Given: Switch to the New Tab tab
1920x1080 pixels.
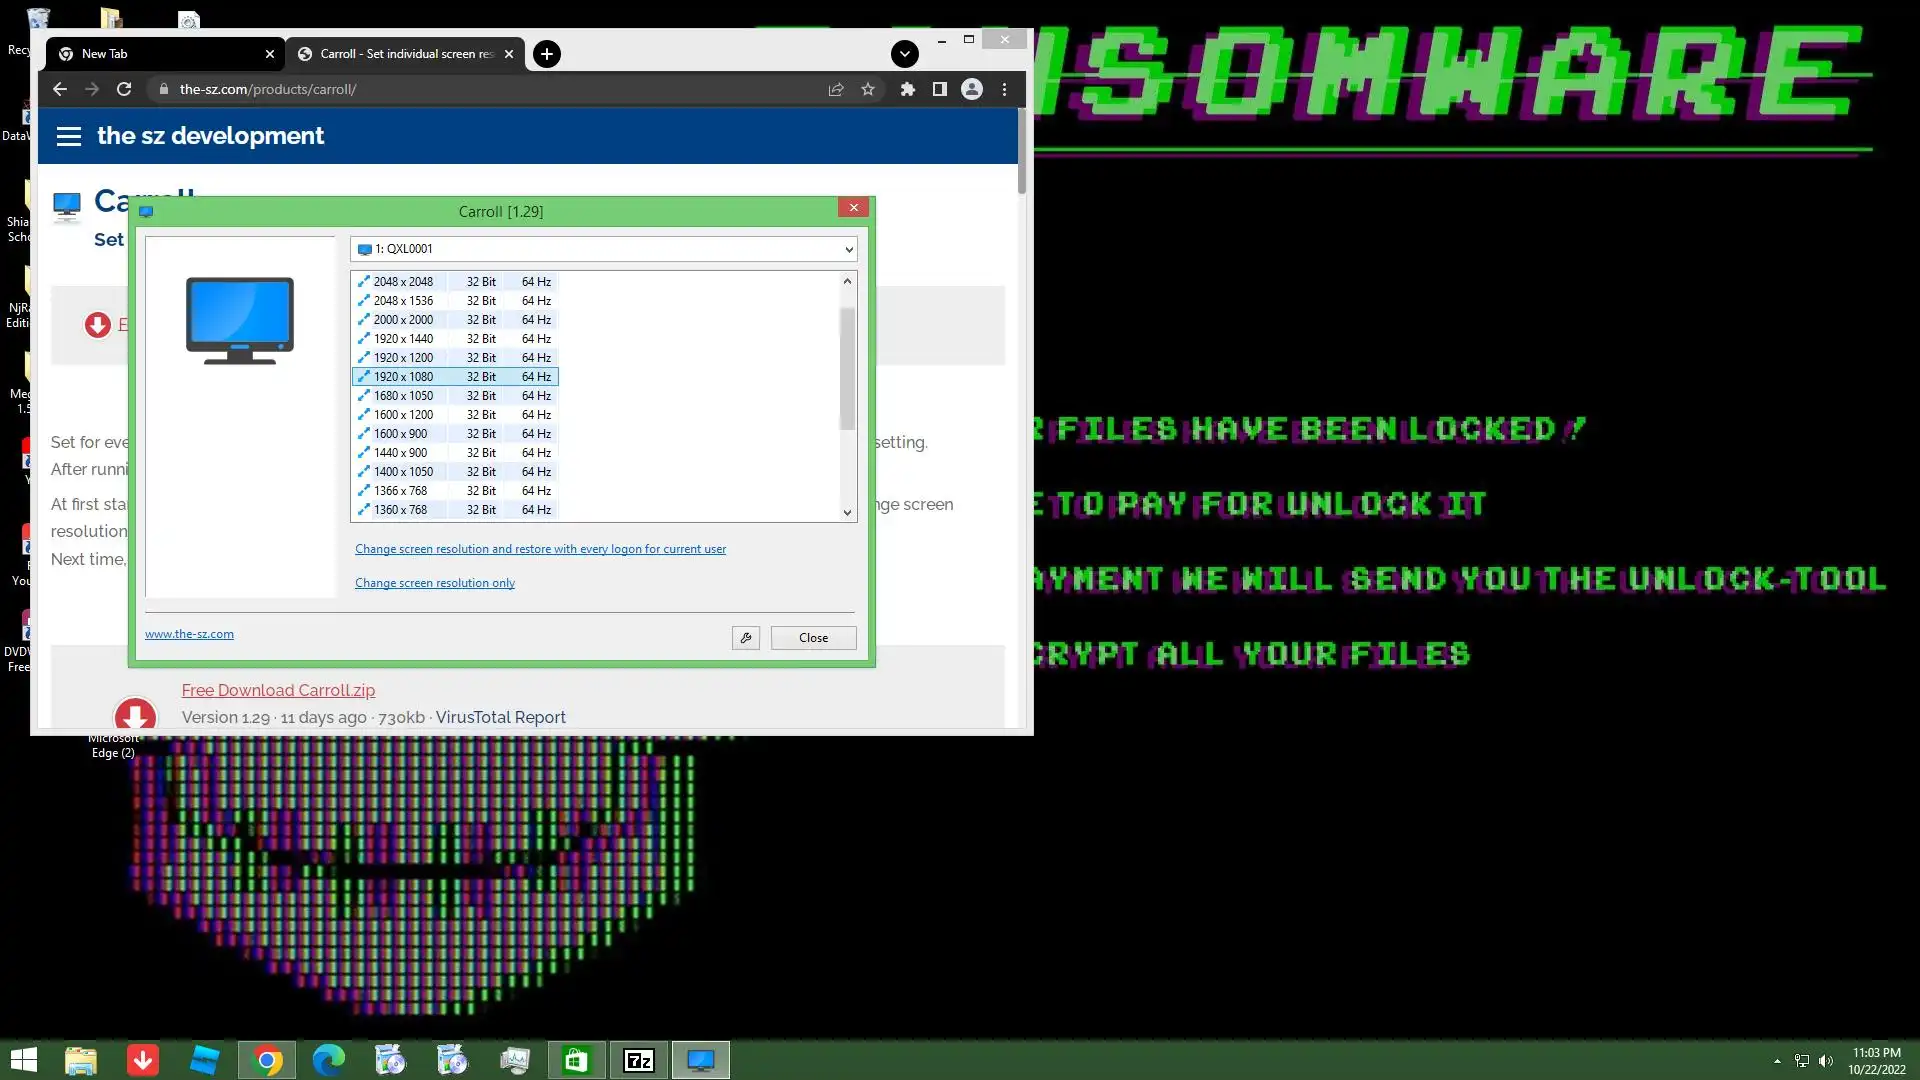Looking at the screenshot, I should pyautogui.click(x=150, y=54).
